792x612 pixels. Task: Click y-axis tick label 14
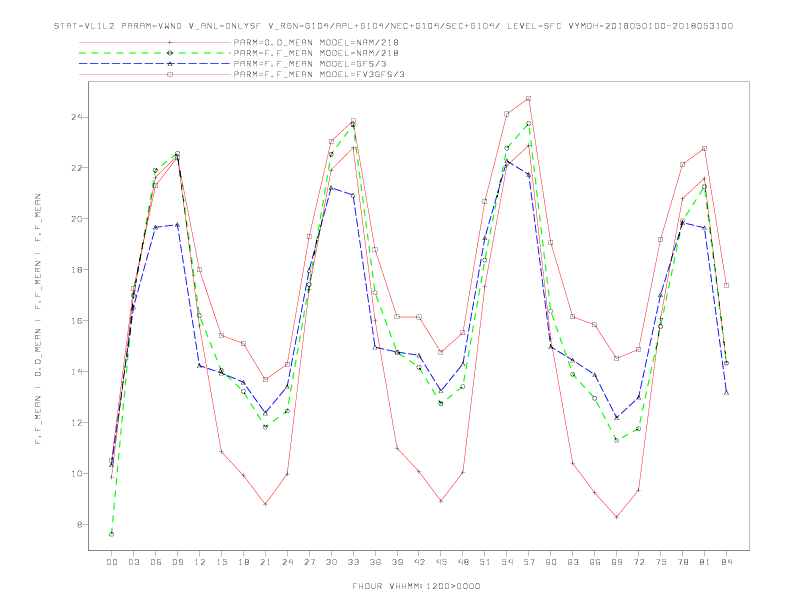77,372
